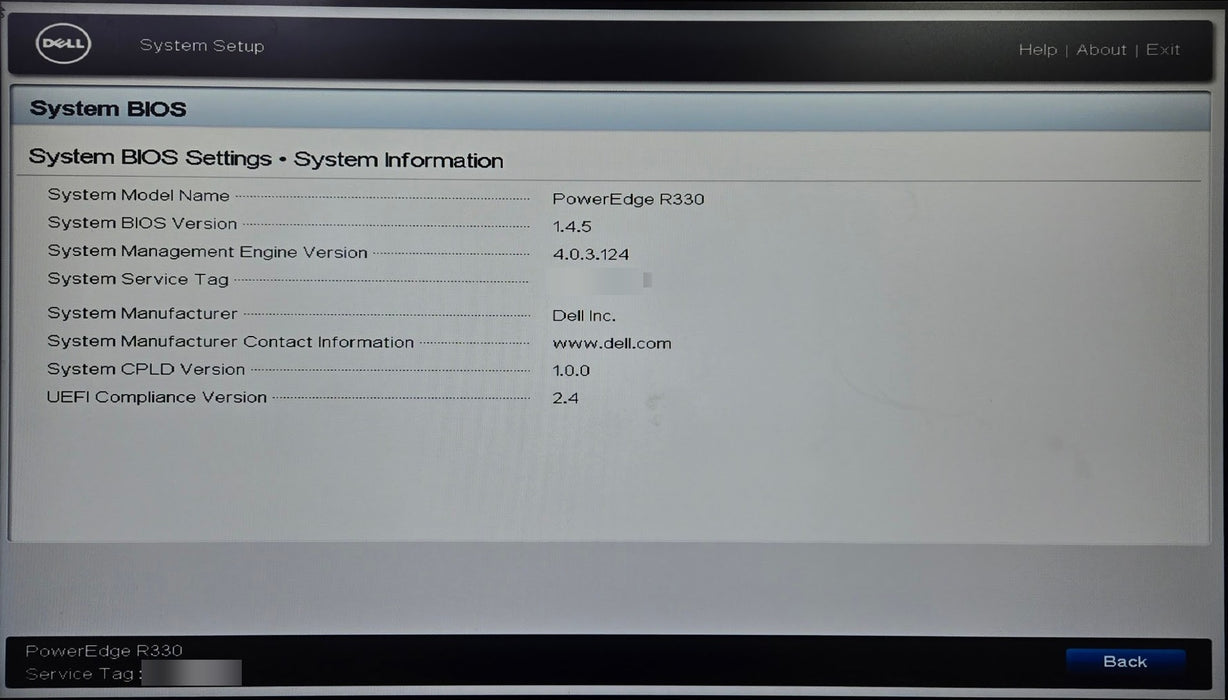Select the System Model Name label
Viewport: 1228px width, 700px height.
(x=139, y=196)
